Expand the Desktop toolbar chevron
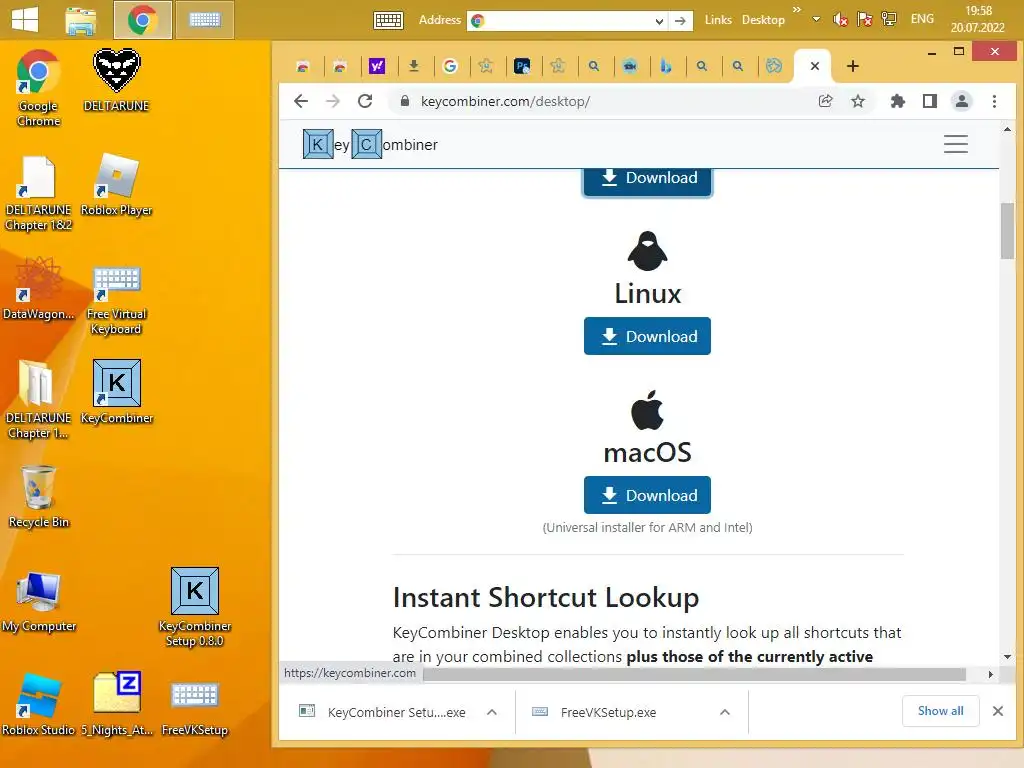Image resolution: width=1024 pixels, height=768 pixels. (797, 10)
